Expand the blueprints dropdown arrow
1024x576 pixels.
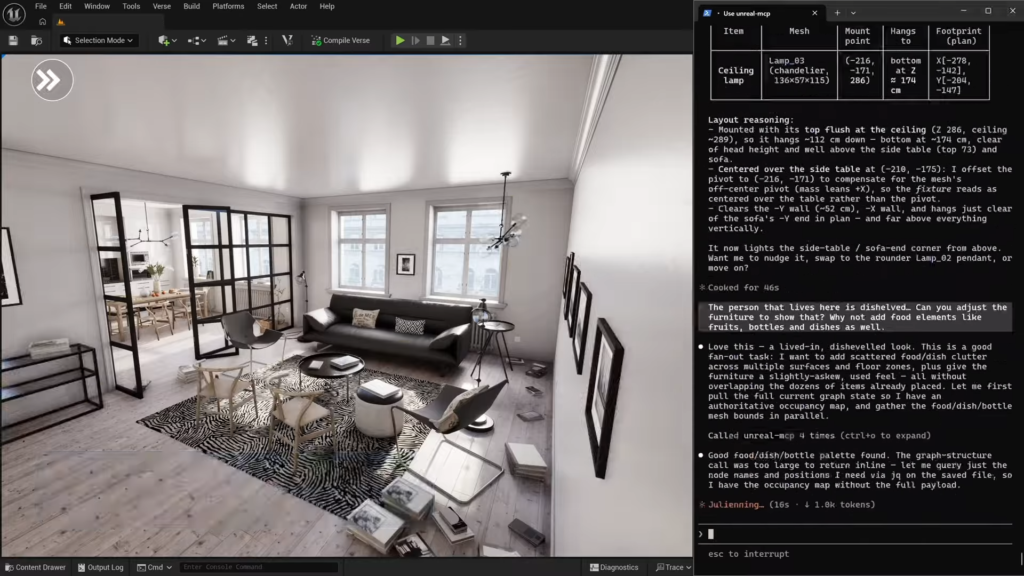[x=204, y=40]
